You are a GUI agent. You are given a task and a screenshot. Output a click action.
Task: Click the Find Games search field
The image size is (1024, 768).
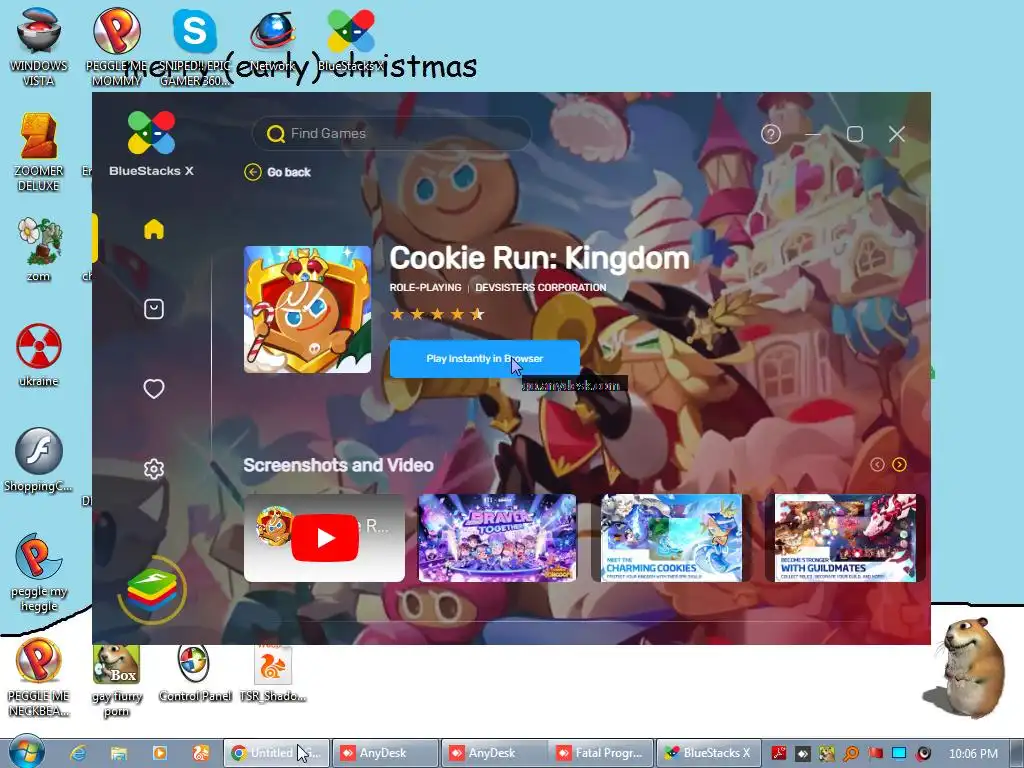coord(392,133)
